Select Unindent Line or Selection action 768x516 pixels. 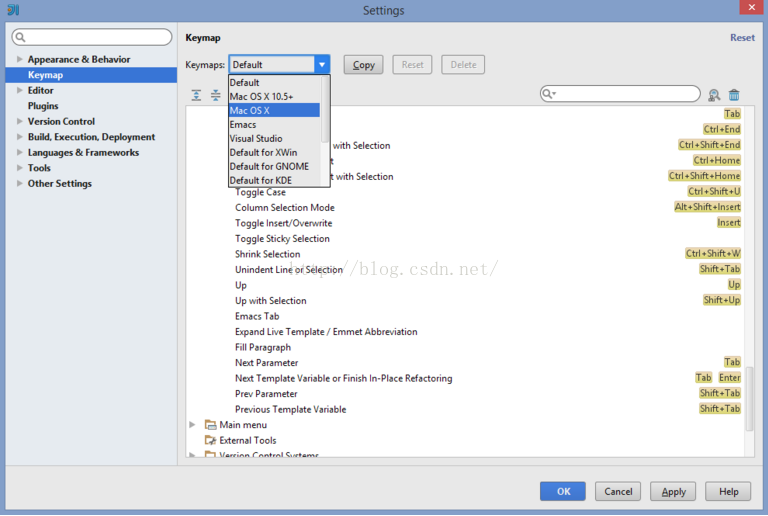[x=289, y=270]
